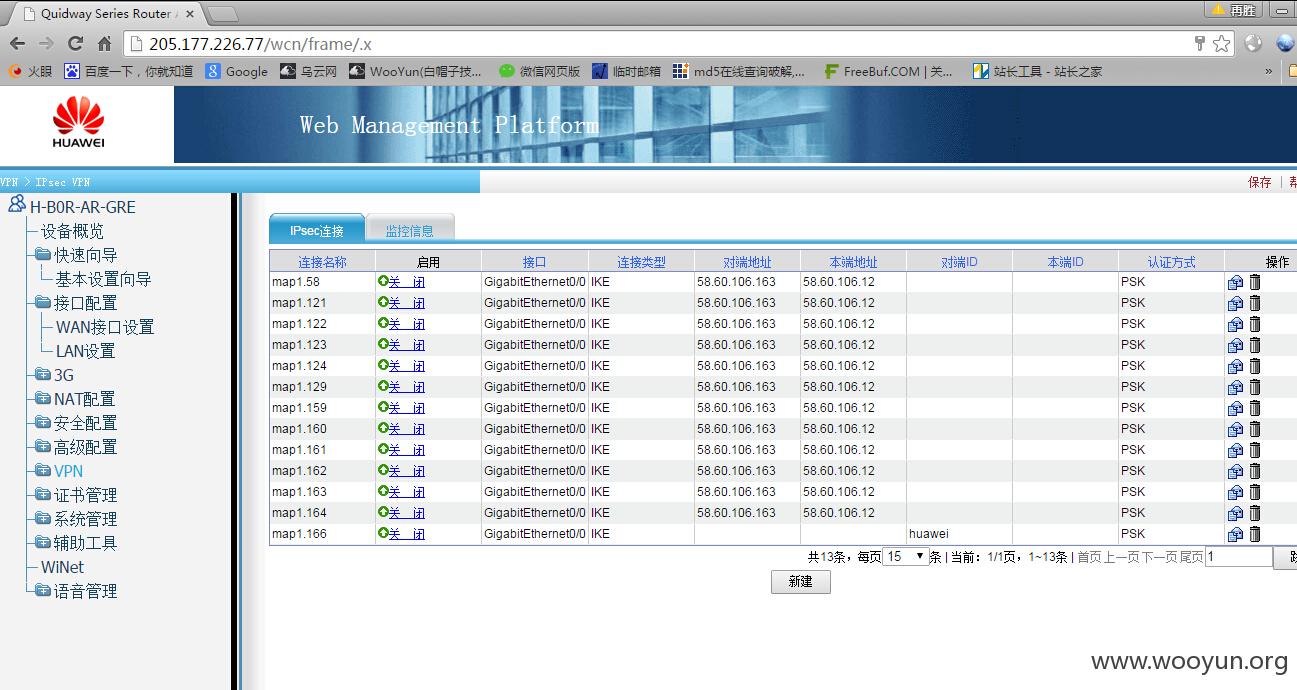Expand the 系统管理 tree folder
The width and height of the screenshot is (1297, 690).
point(76,519)
